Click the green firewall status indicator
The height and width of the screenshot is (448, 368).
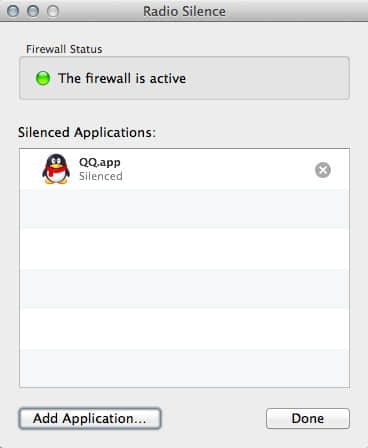43,78
